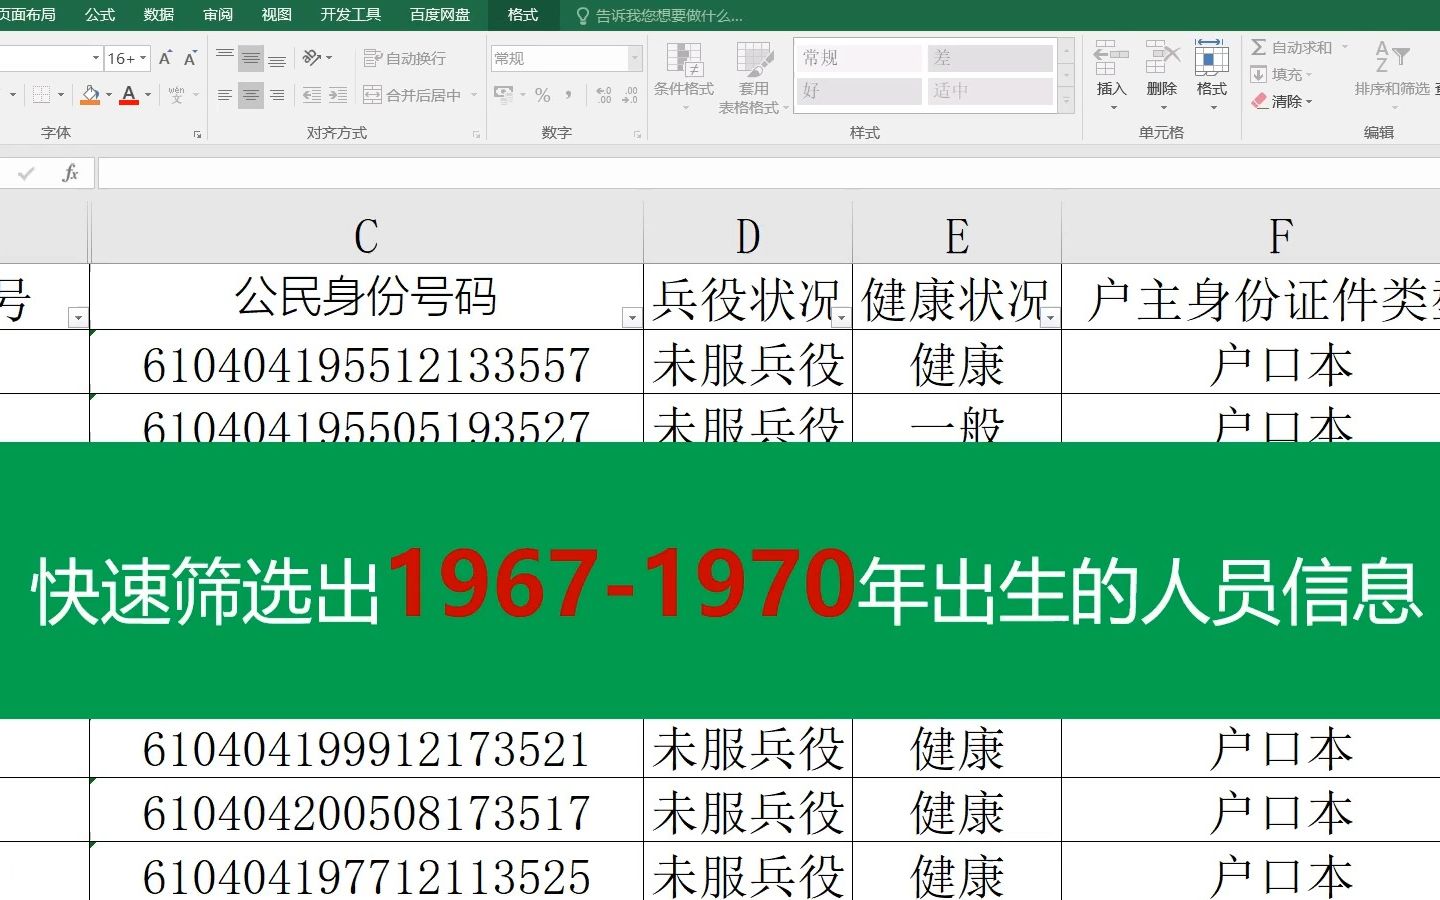Decrease the indent level

[x=312, y=95]
